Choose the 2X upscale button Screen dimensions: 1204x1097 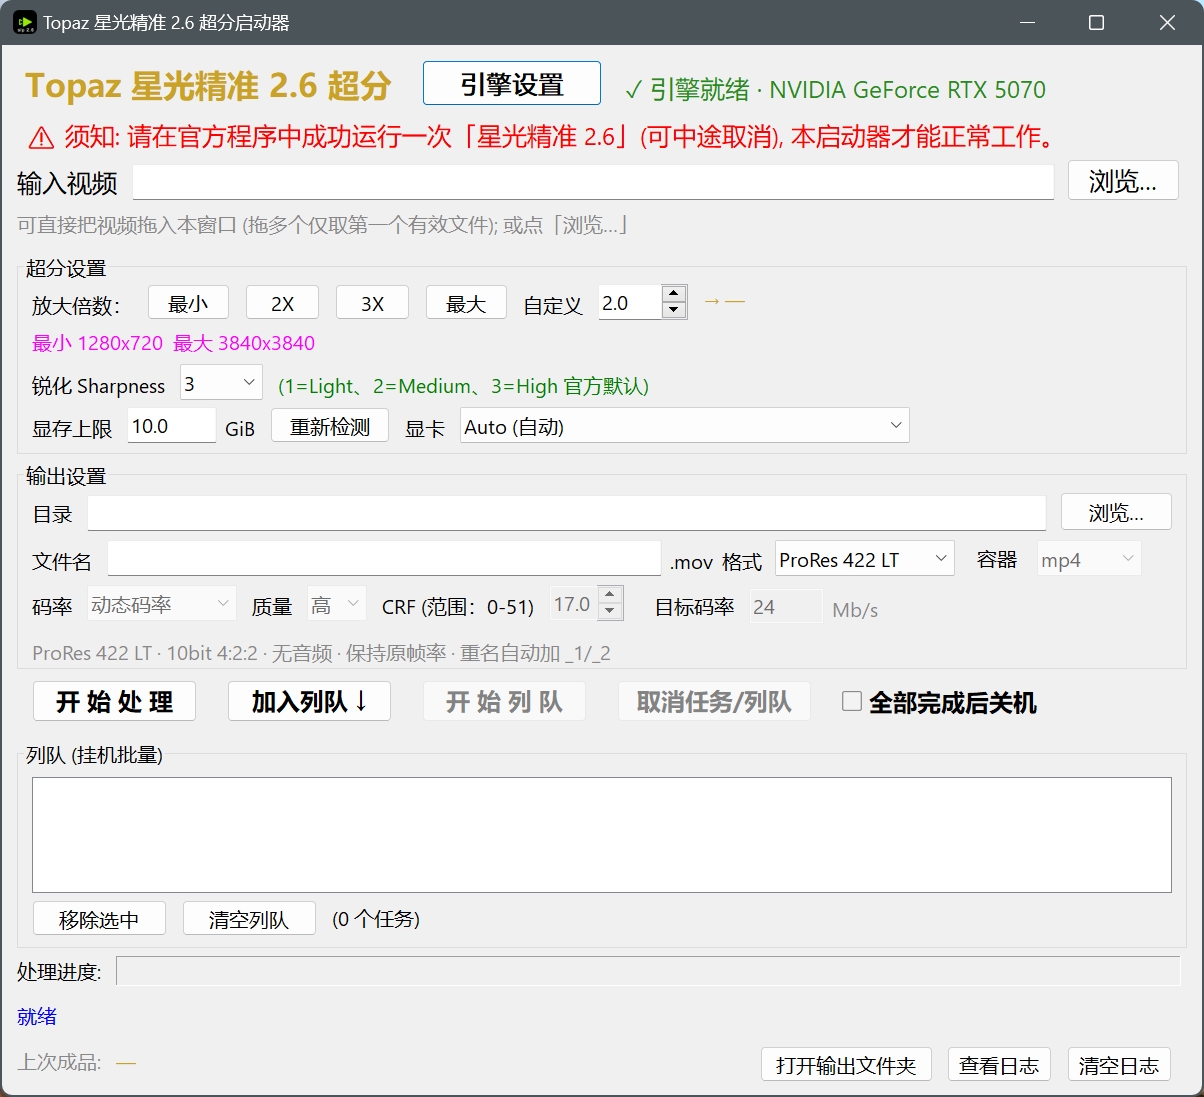coord(282,303)
